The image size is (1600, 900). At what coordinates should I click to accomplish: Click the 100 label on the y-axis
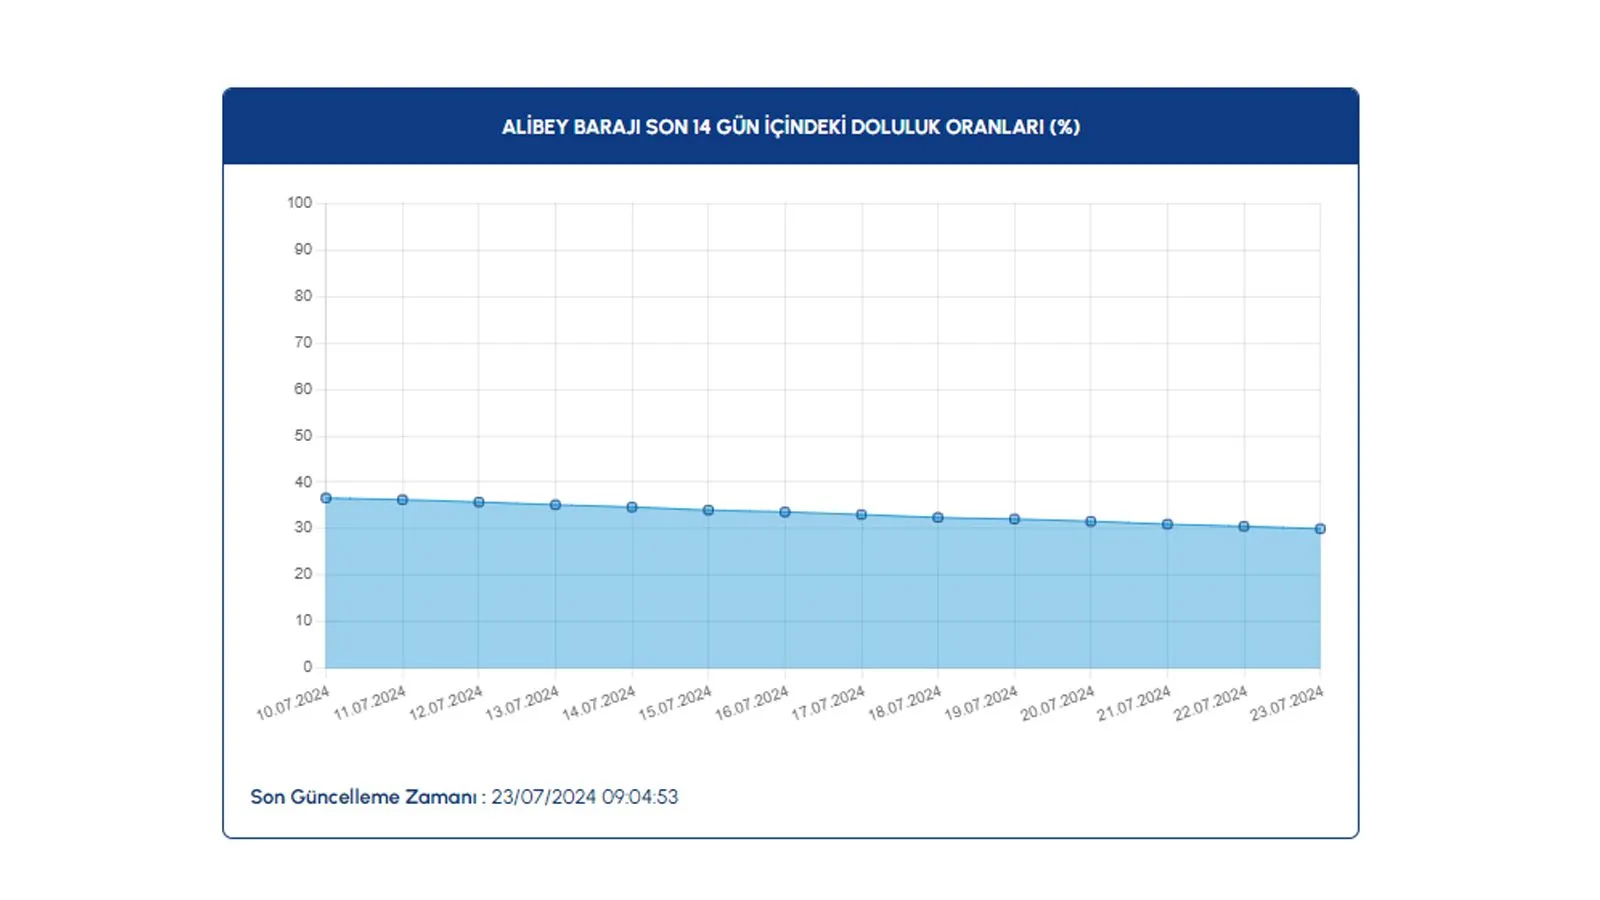pyautogui.click(x=300, y=203)
